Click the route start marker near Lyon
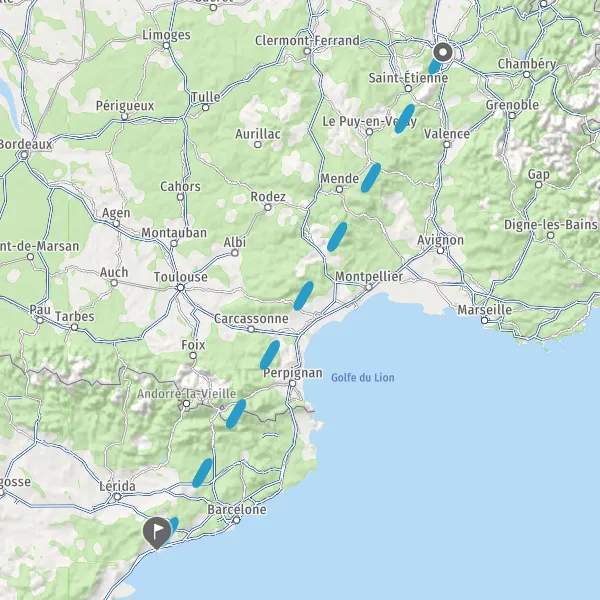600x600 pixels. (x=443, y=52)
